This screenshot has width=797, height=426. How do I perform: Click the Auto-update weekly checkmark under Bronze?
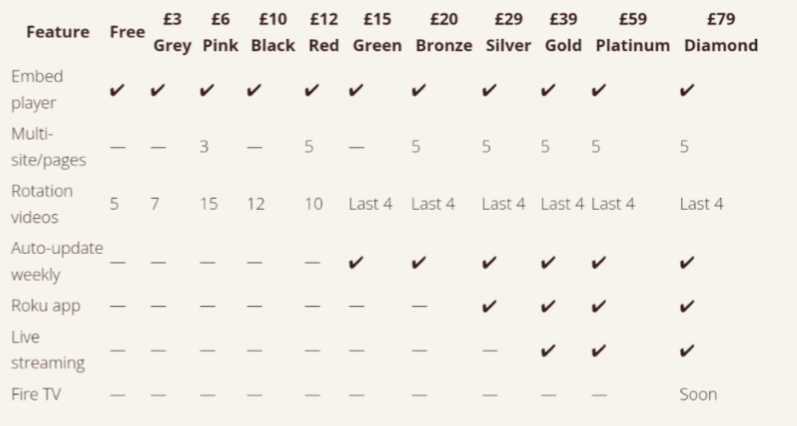pyautogui.click(x=419, y=263)
